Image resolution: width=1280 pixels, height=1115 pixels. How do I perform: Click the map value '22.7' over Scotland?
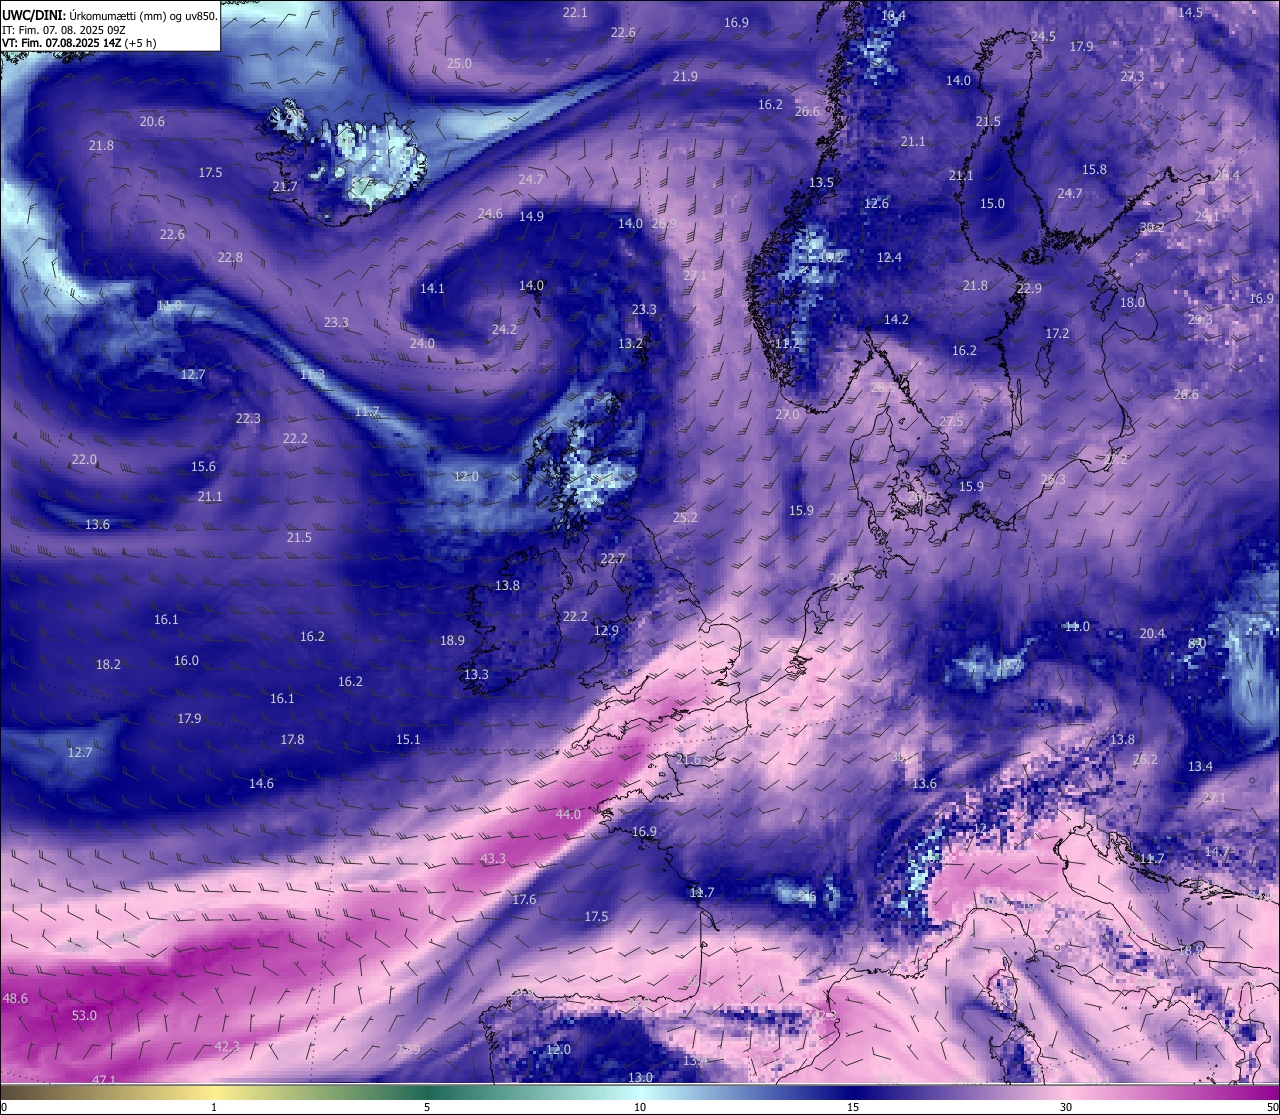pos(612,558)
